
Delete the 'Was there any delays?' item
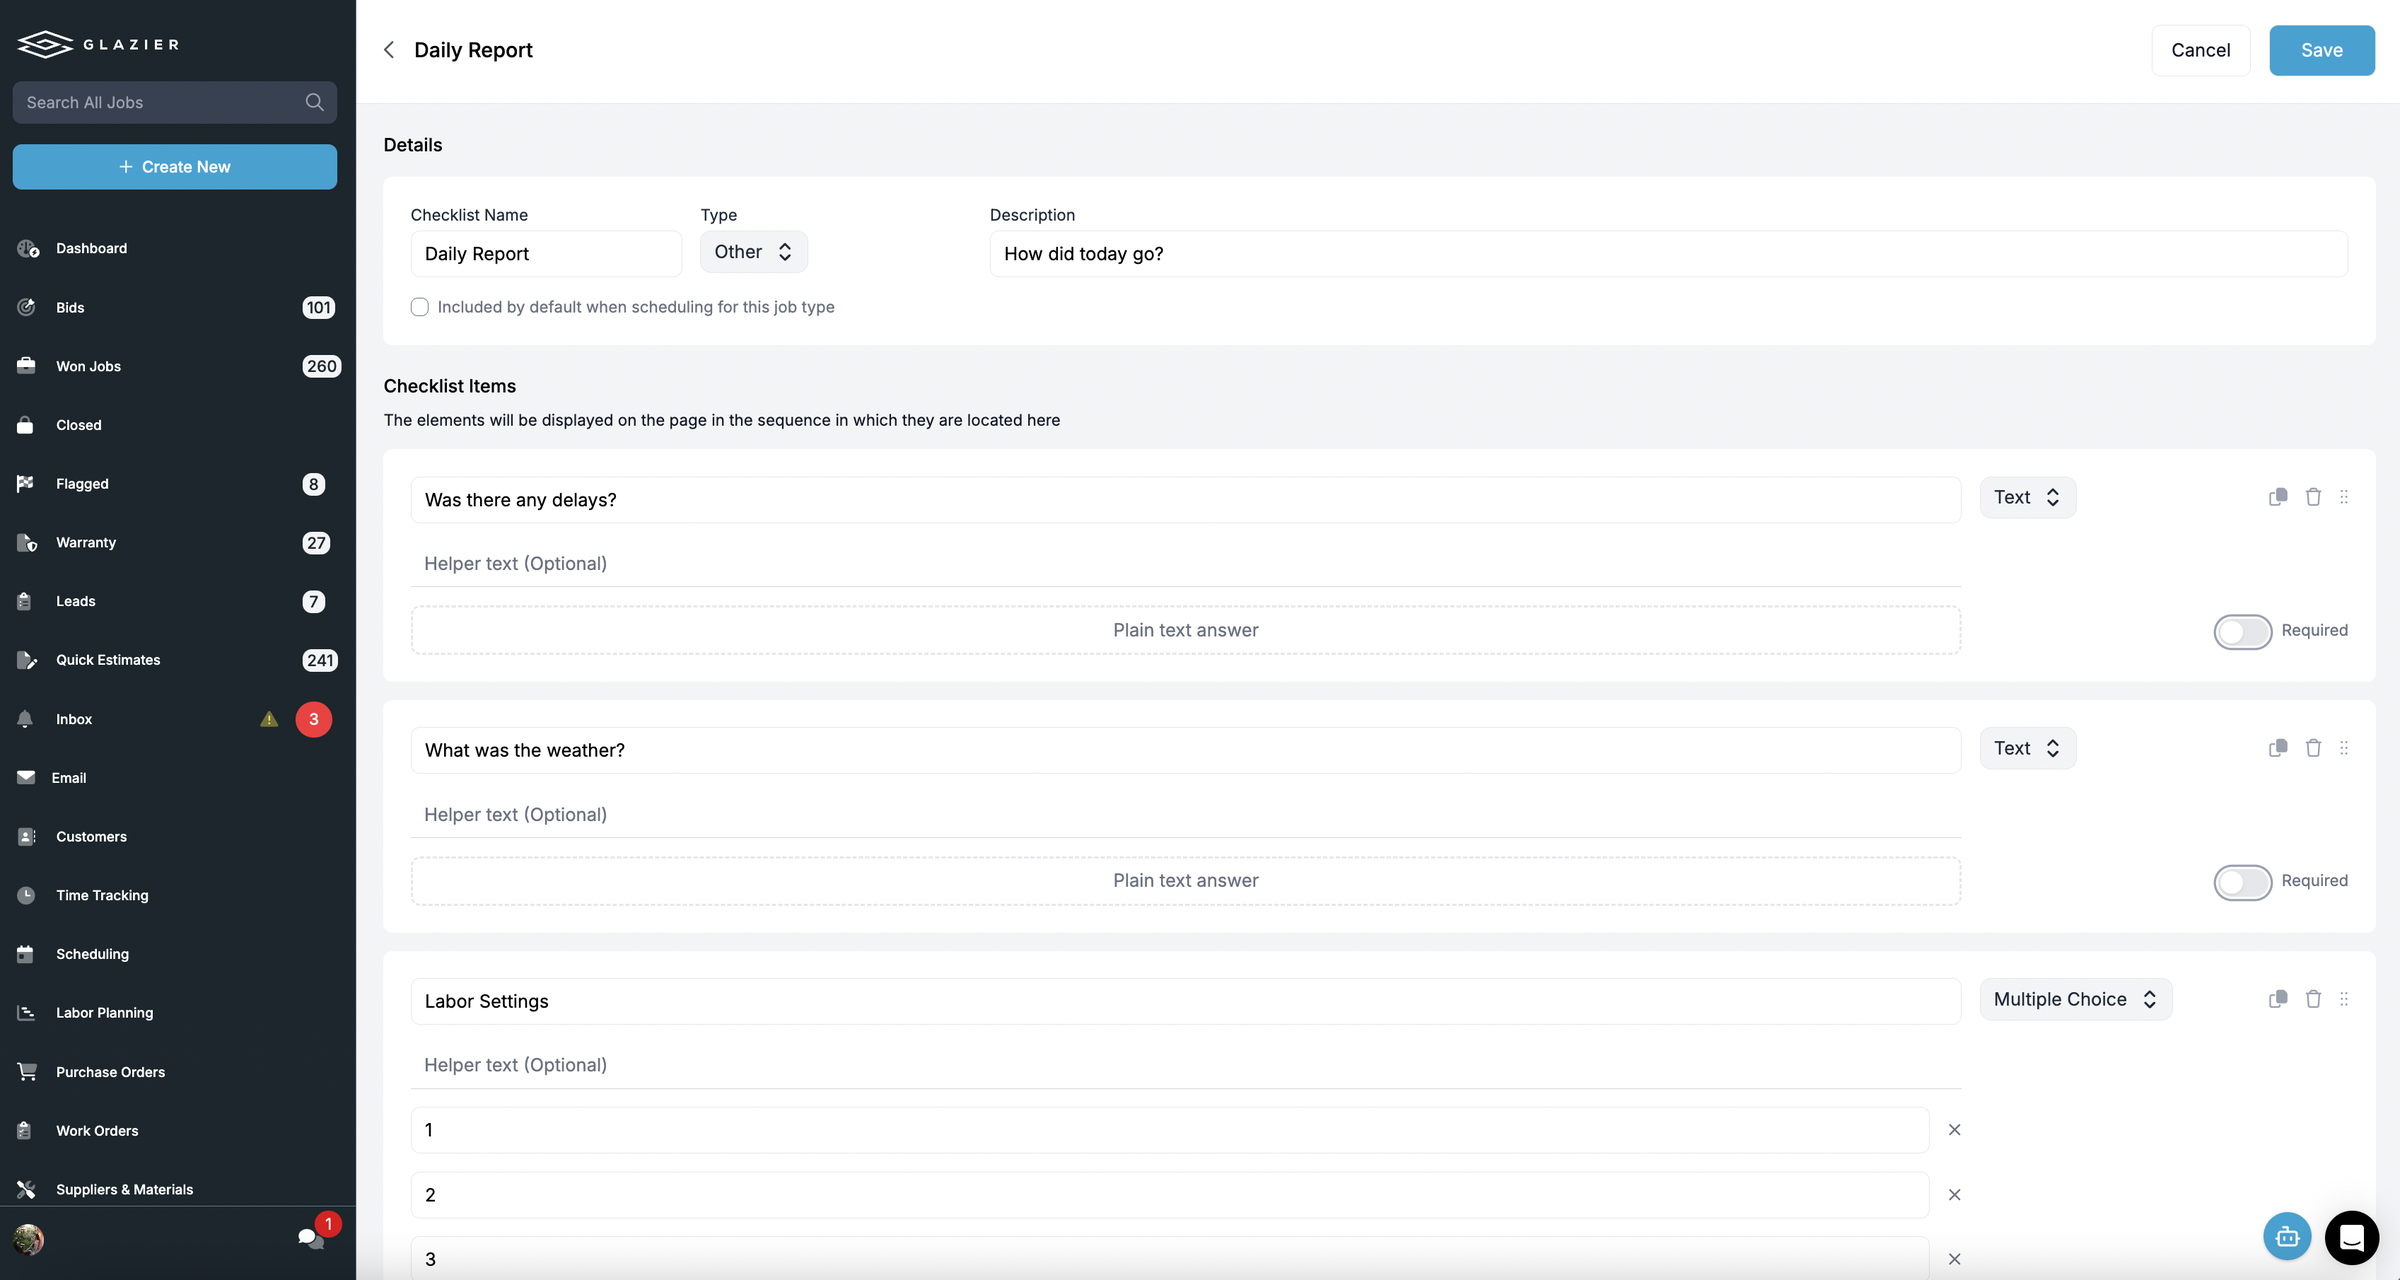tap(2313, 497)
